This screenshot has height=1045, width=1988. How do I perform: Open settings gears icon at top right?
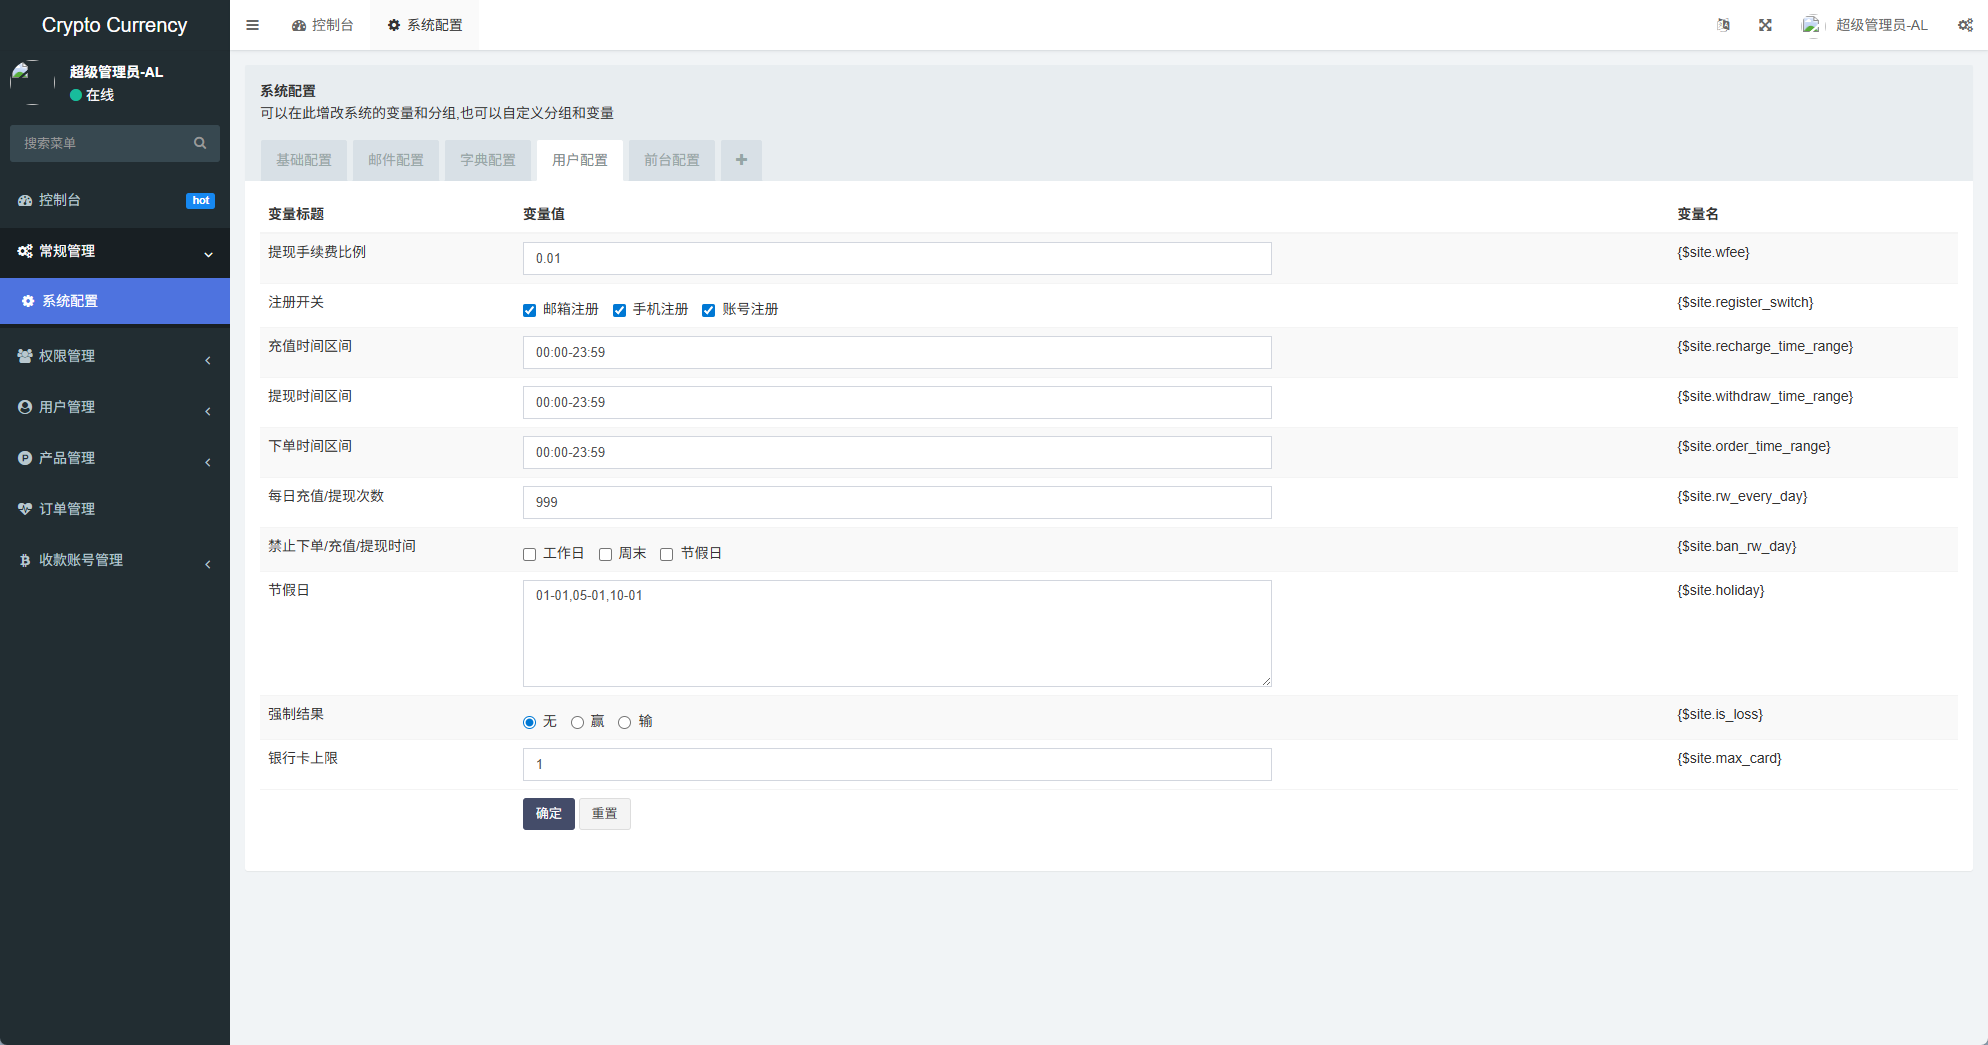[x=1965, y=25]
